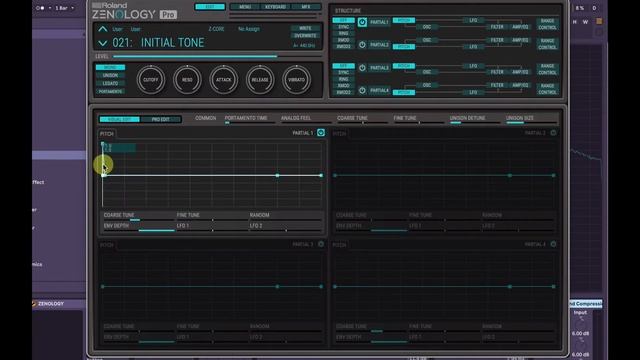Adjust Partial 1 Coarse Tune slider

pyautogui.click(x=139, y=220)
